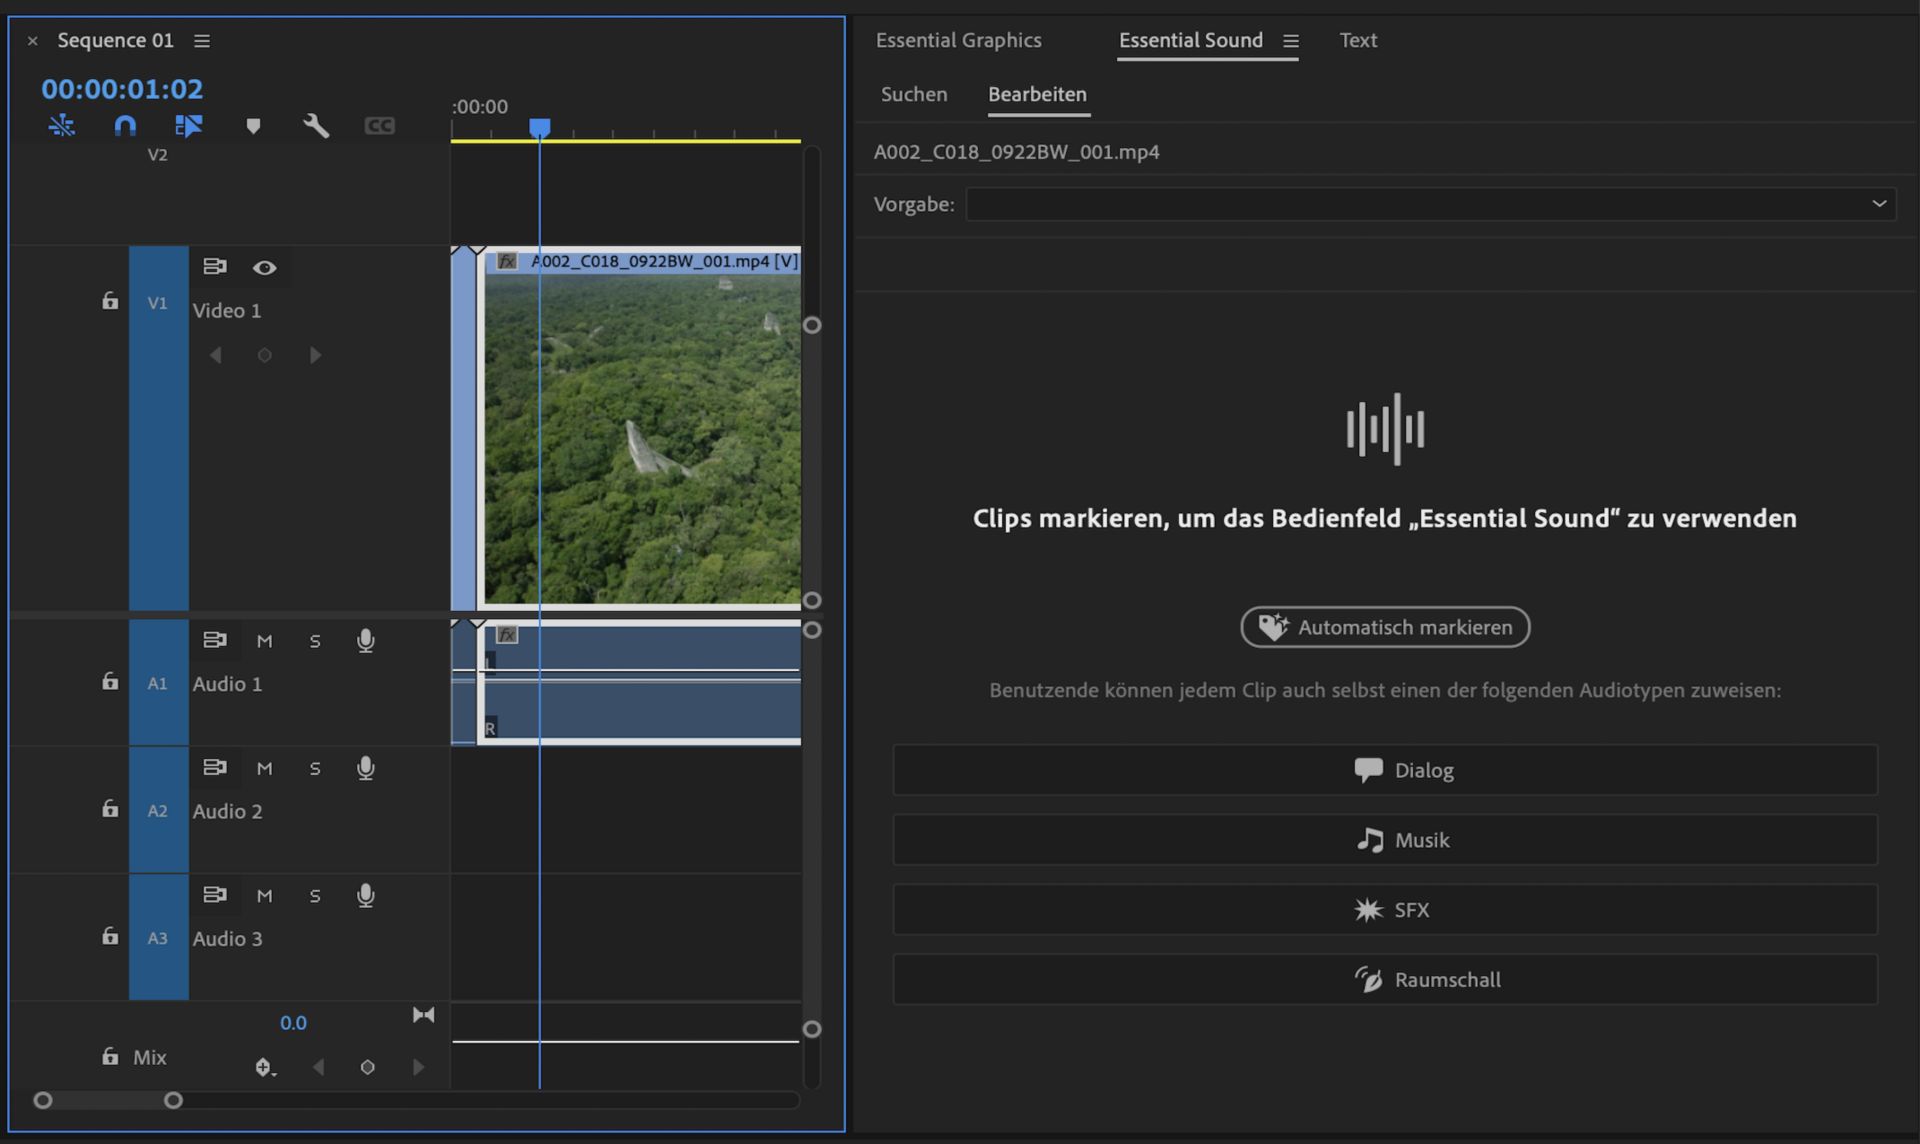Toggle the Mix track lock
The height and width of the screenshot is (1144, 1920).
tap(110, 1056)
